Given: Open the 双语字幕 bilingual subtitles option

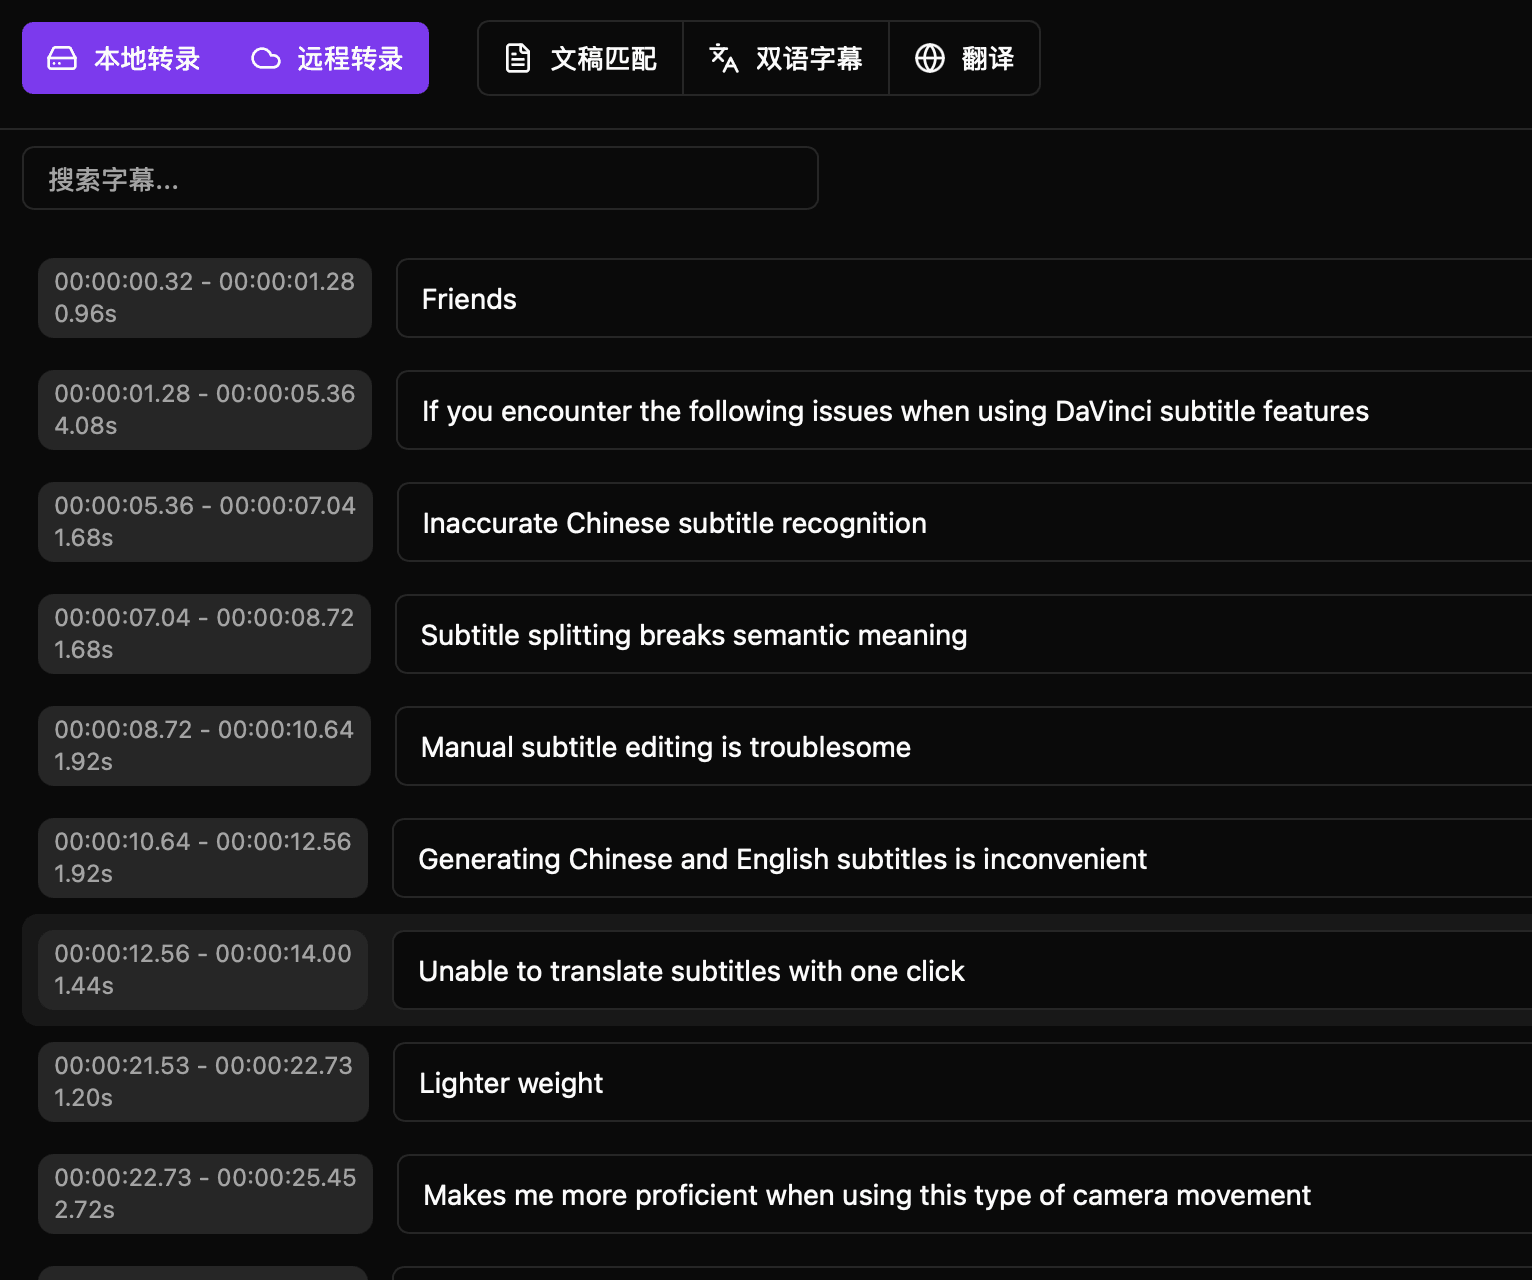Looking at the screenshot, I should coord(808,59).
